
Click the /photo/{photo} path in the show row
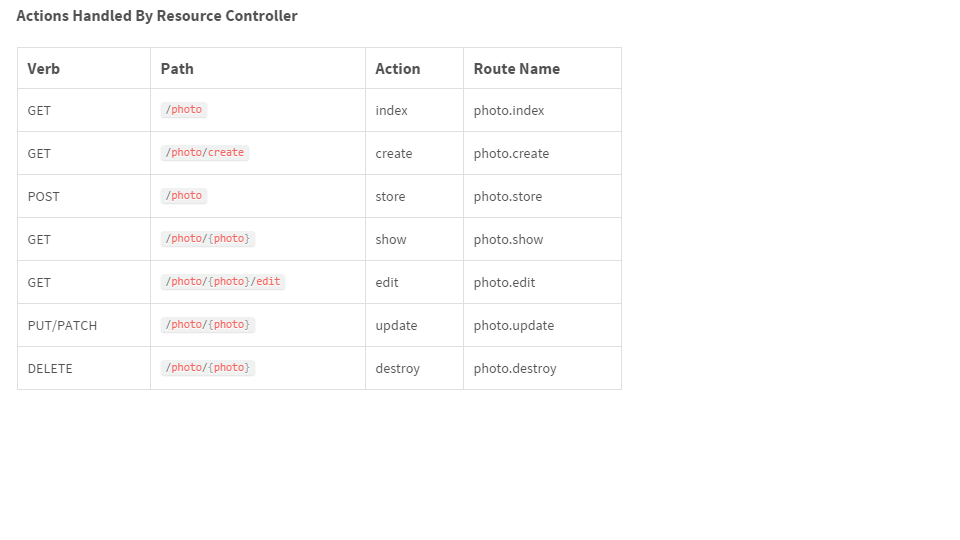pyautogui.click(x=208, y=239)
